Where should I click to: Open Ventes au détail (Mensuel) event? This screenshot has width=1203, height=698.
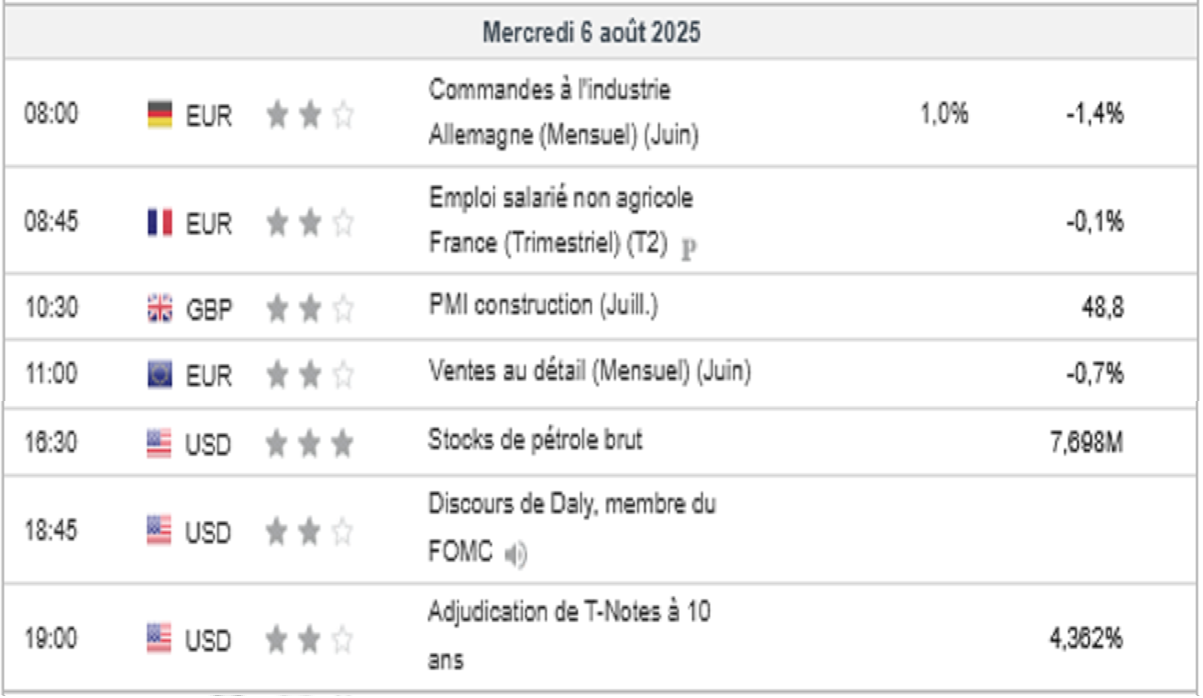pos(589,373)
